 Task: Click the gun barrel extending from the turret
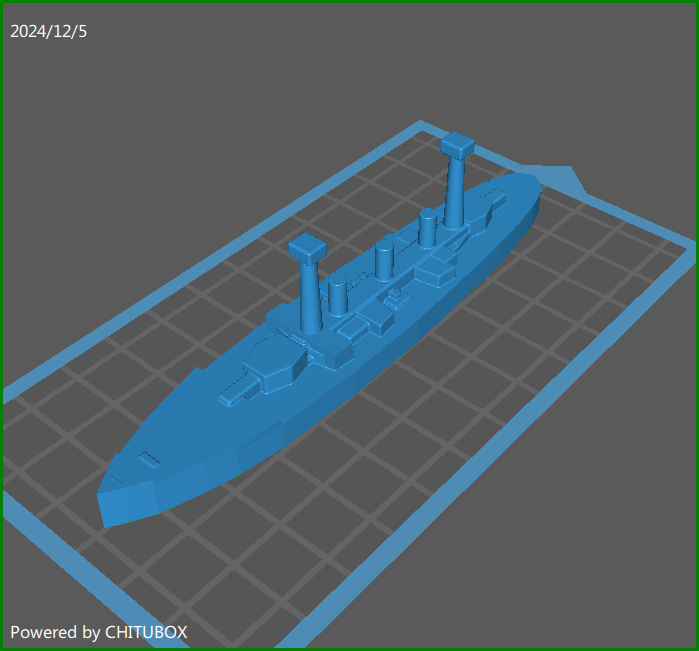click(236, 390)
